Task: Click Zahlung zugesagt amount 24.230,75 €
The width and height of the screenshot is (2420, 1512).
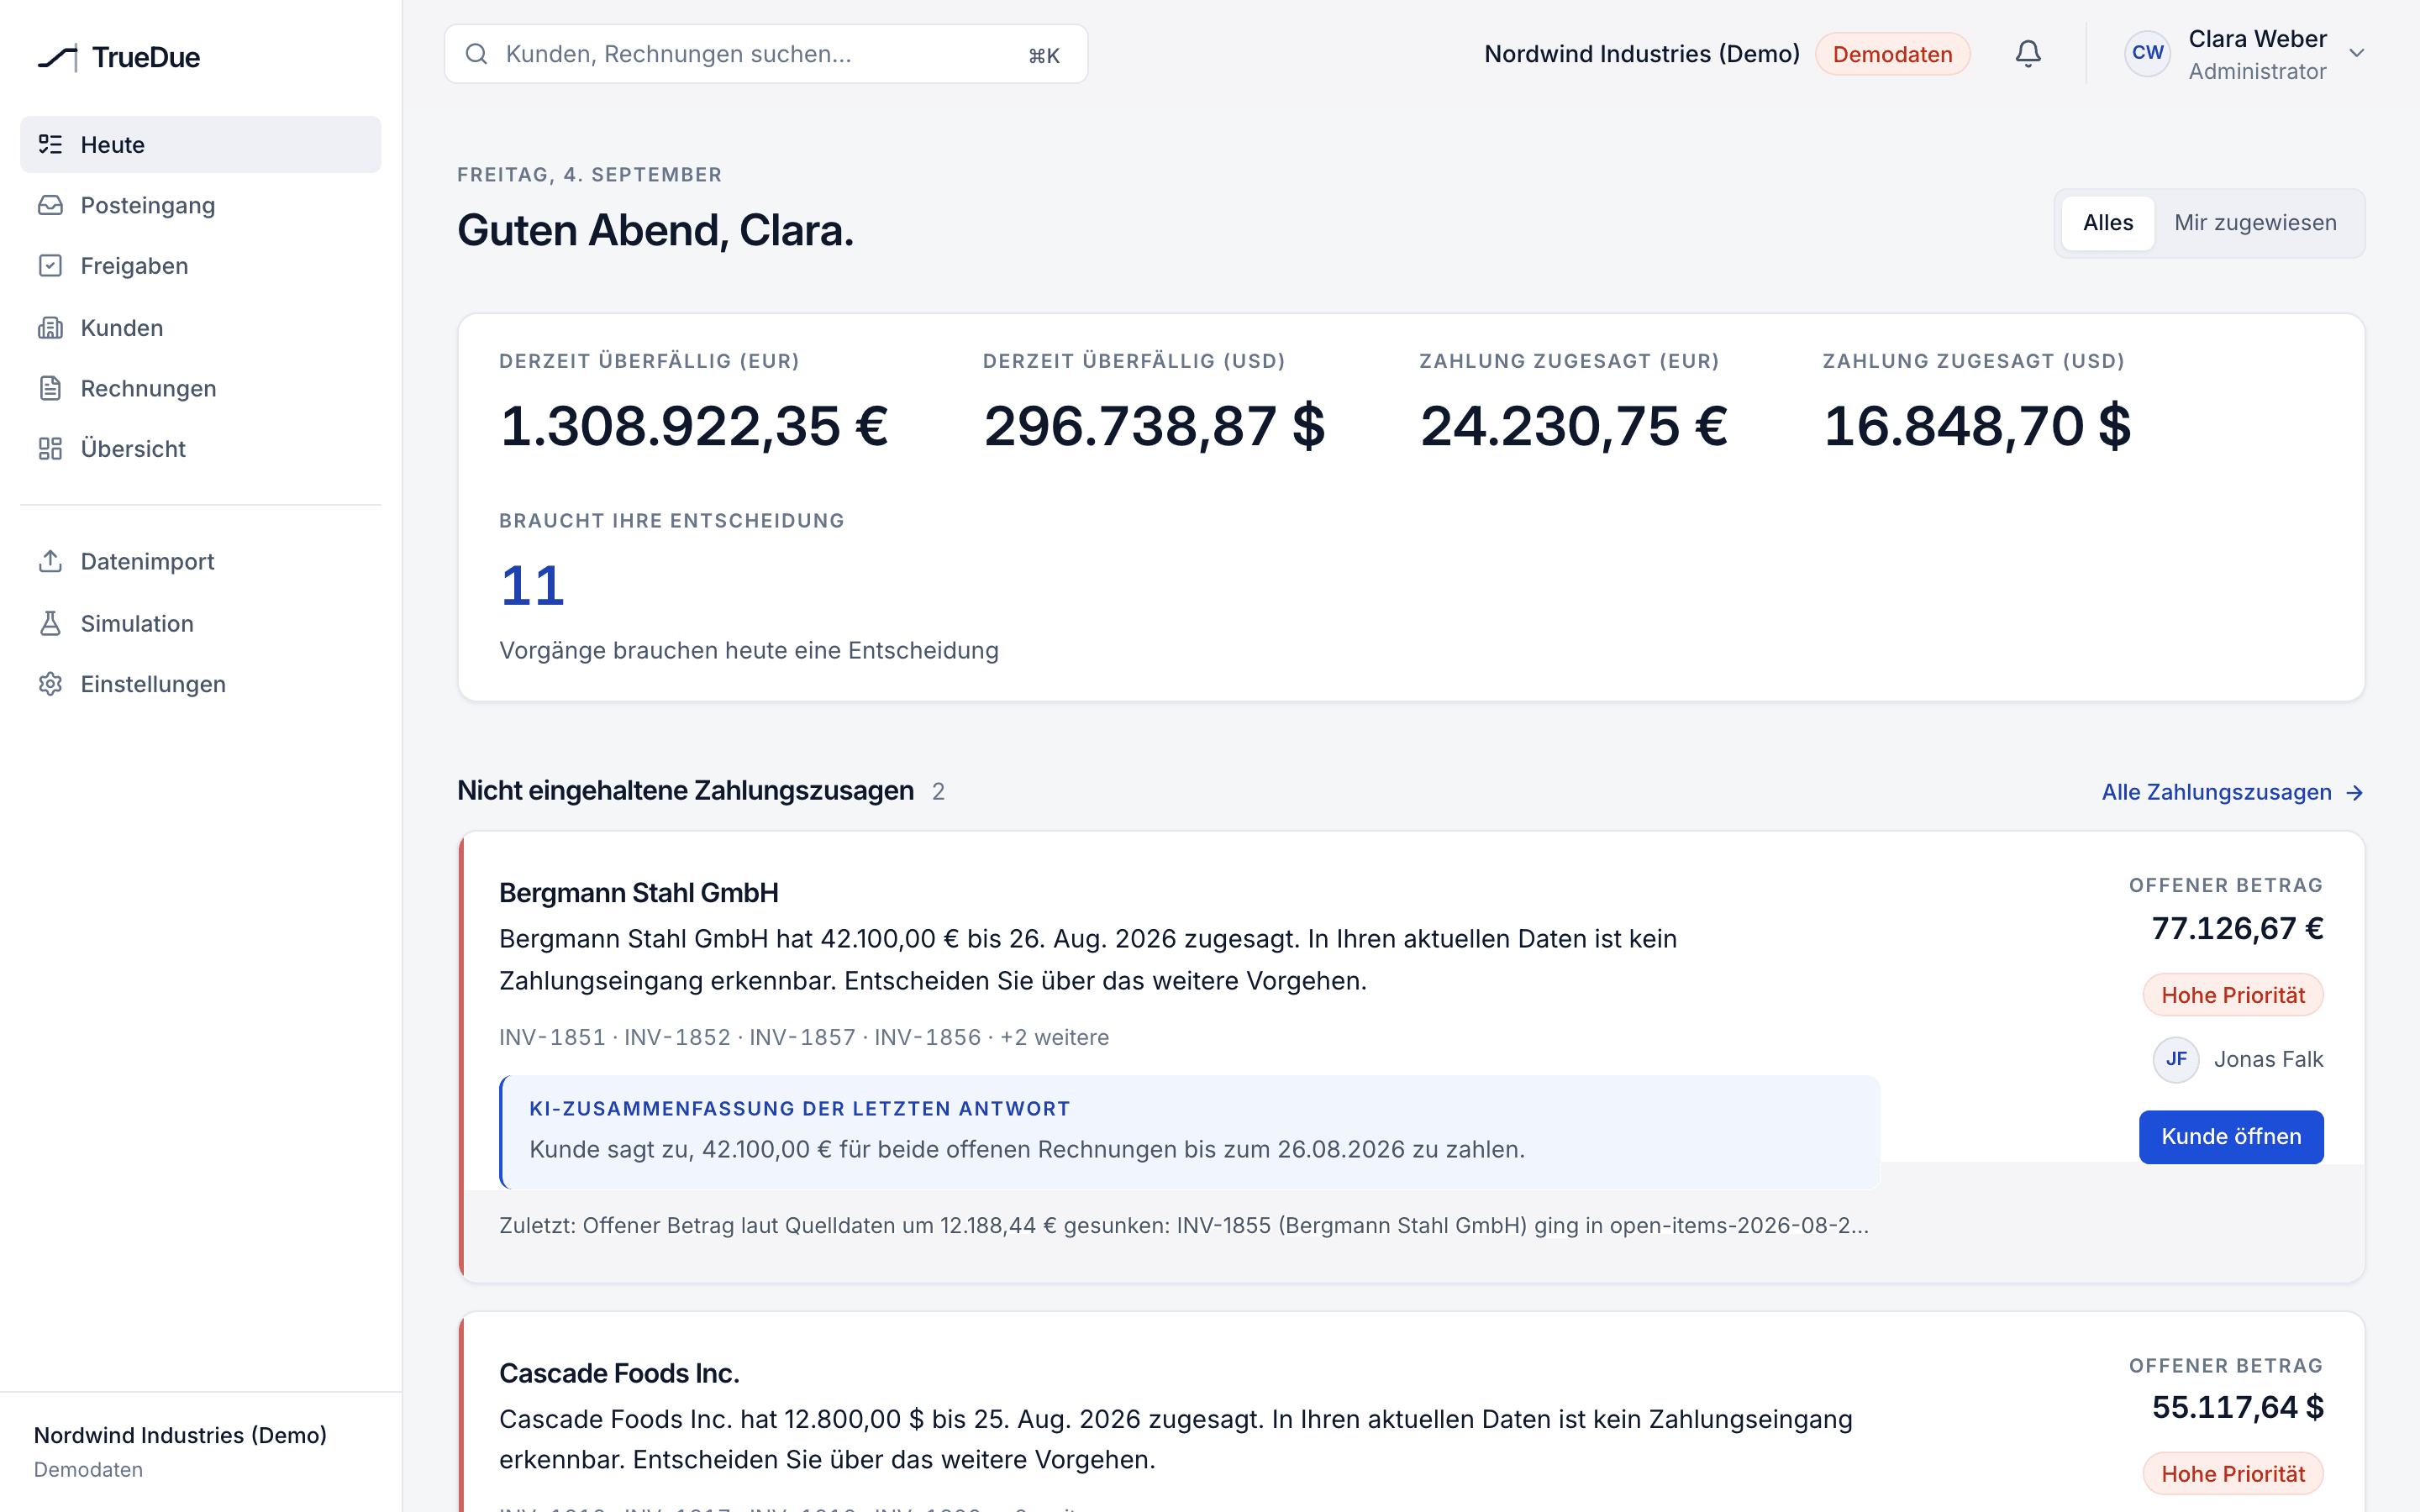Action: (x=1573, y=426)
